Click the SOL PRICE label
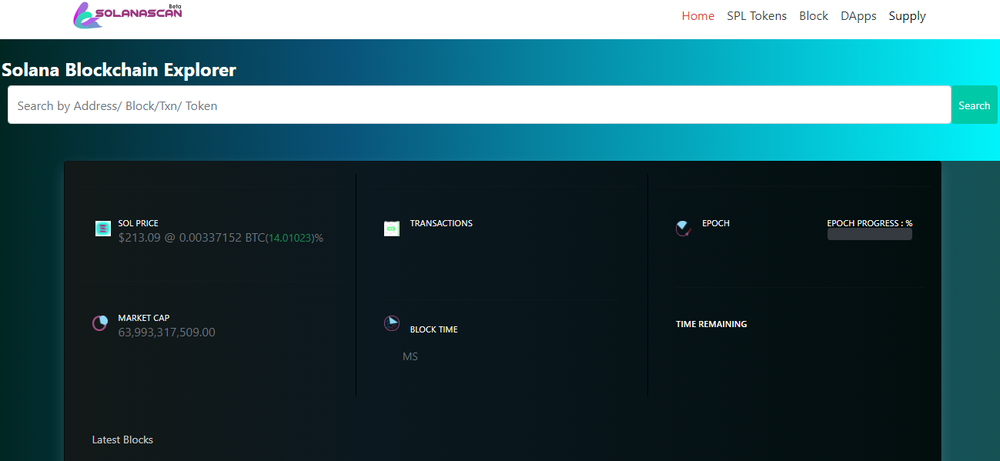Image resolution: width=1000 pixels, height=461 pixels. (138, 223)
